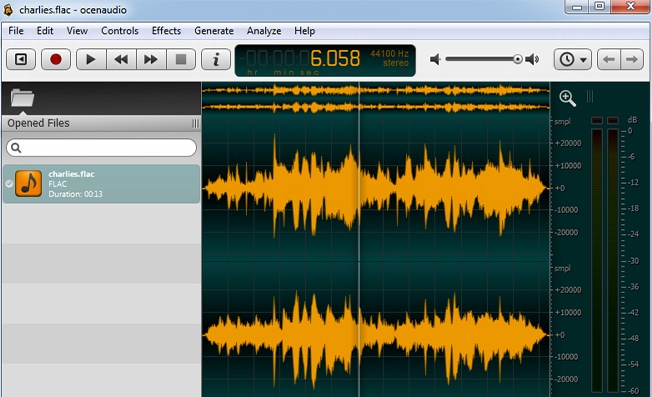Open the Generate menu
652x397 pixels.
(x=214, y=31)
